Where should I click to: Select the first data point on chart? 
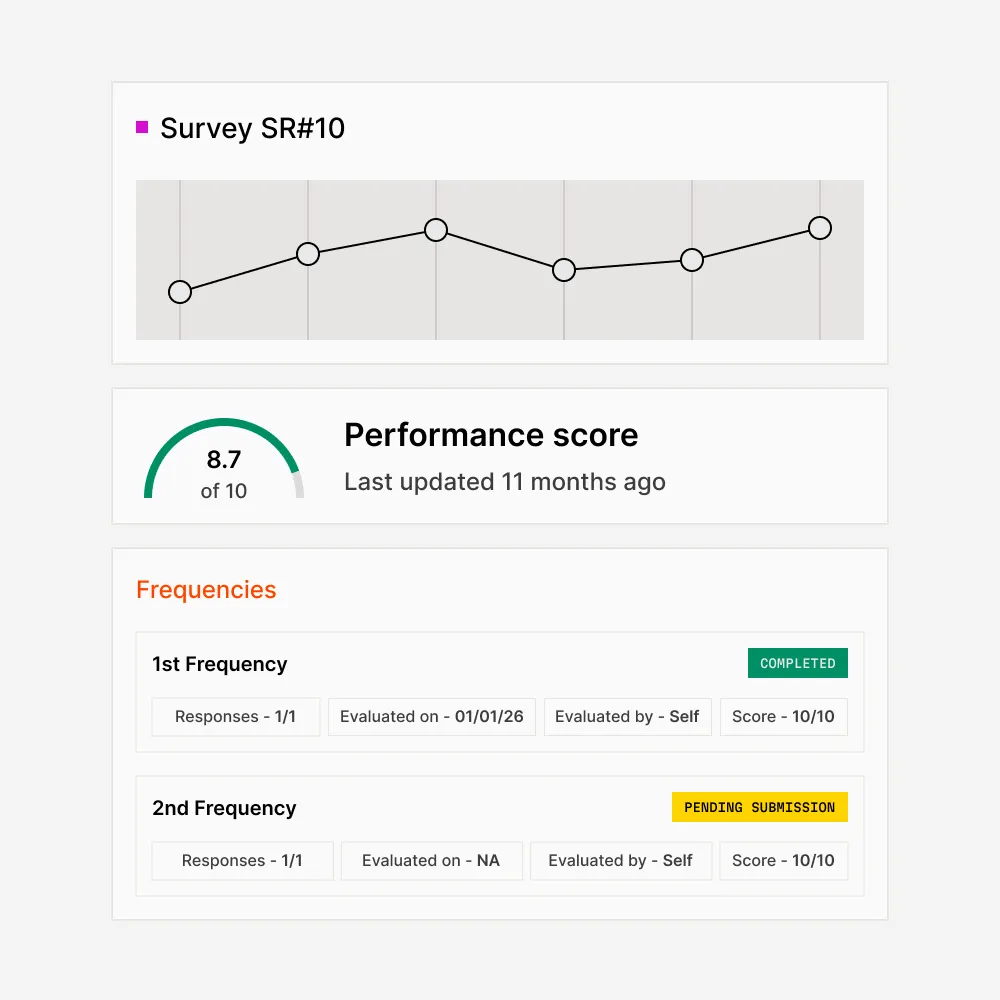pos(180,292)
